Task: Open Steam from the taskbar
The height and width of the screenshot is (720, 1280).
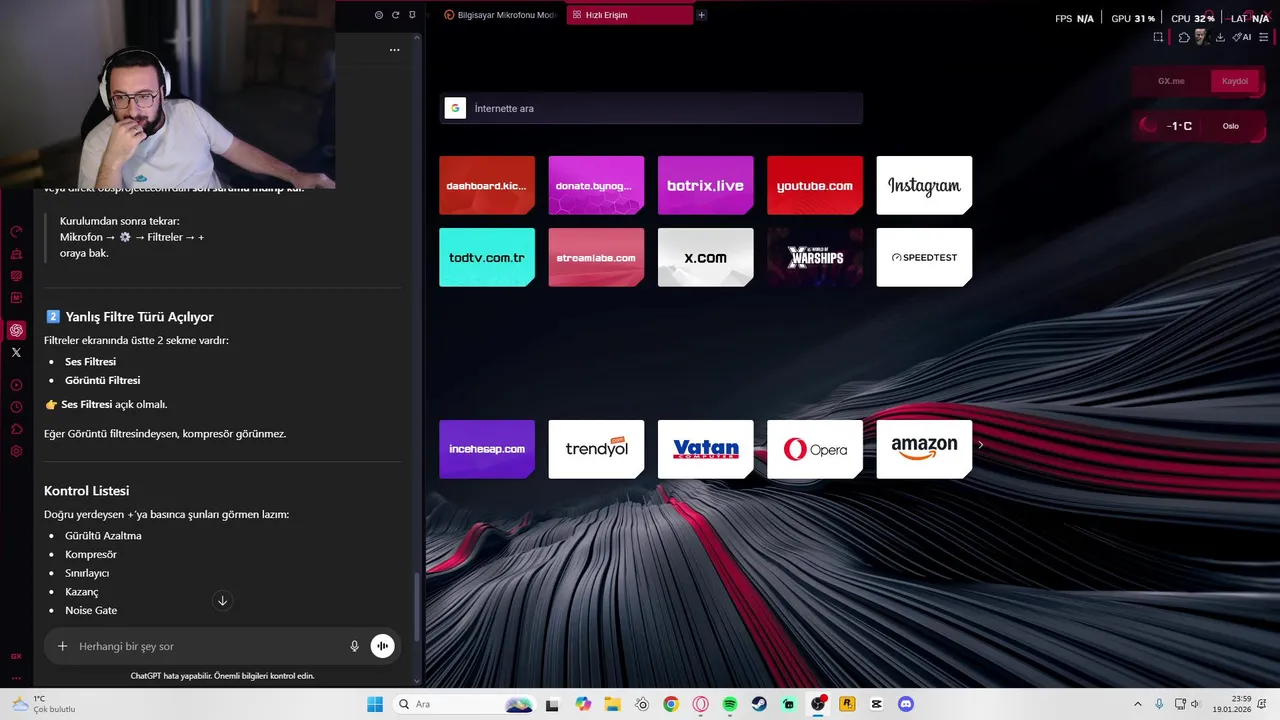Action: (x=760, y=704)
